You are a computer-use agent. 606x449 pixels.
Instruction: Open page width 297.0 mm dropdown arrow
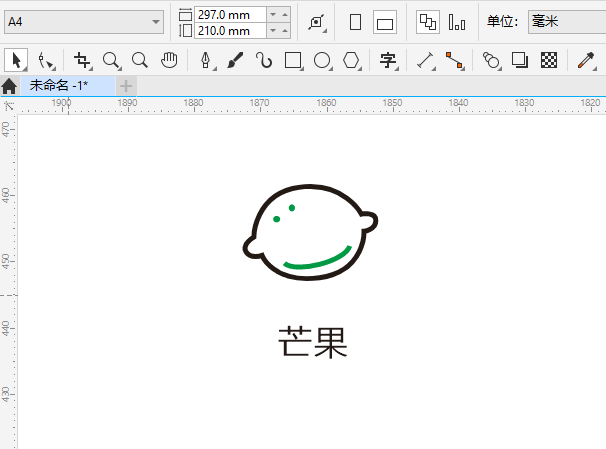tap(273, 15)
